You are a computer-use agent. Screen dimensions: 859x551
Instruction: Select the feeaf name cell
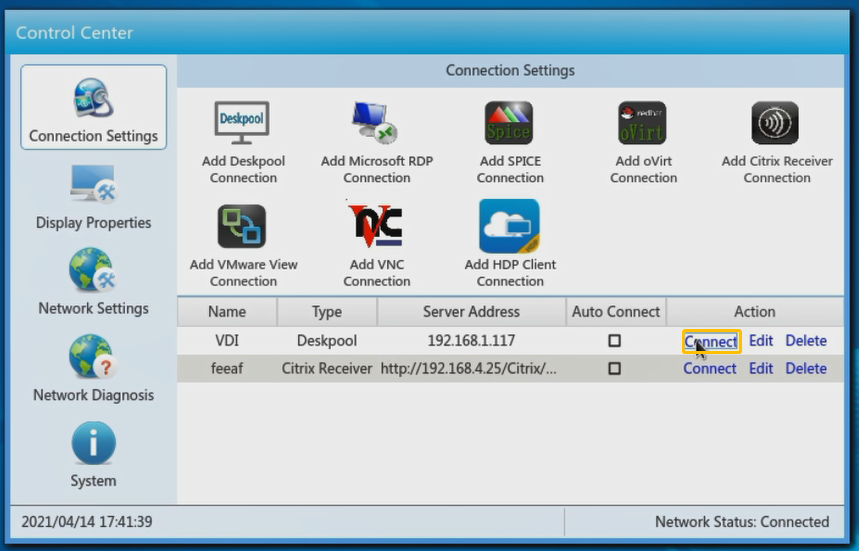point(227,369)
